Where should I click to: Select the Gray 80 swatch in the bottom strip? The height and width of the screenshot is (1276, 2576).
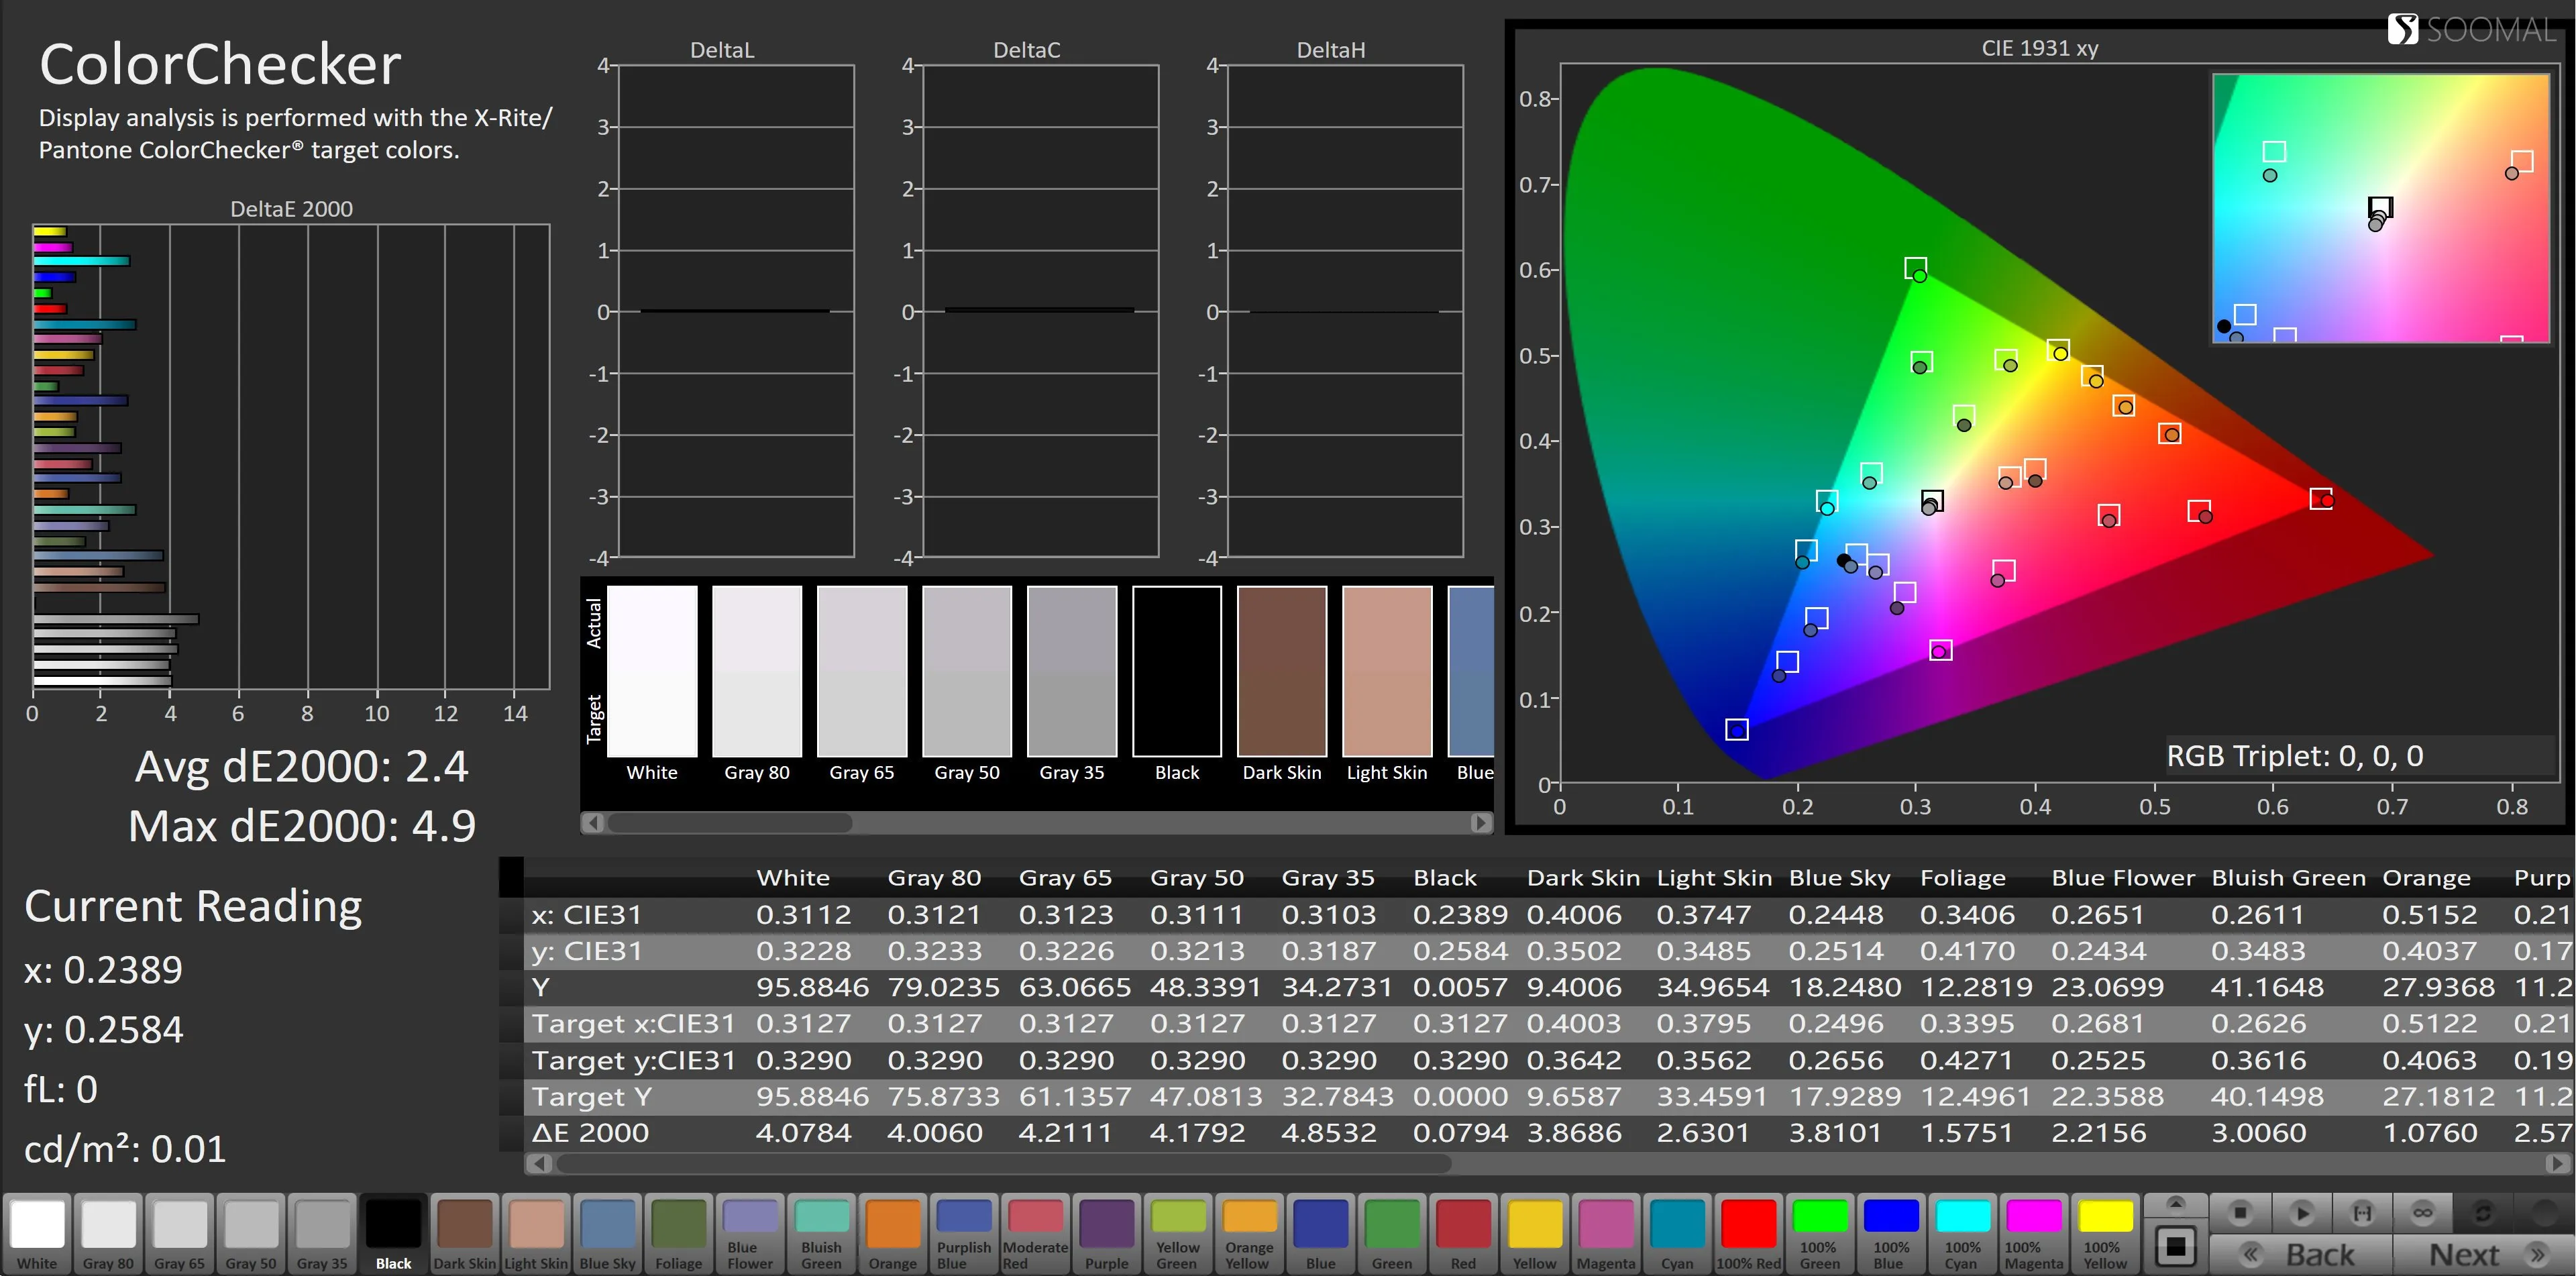[108, 1233]
